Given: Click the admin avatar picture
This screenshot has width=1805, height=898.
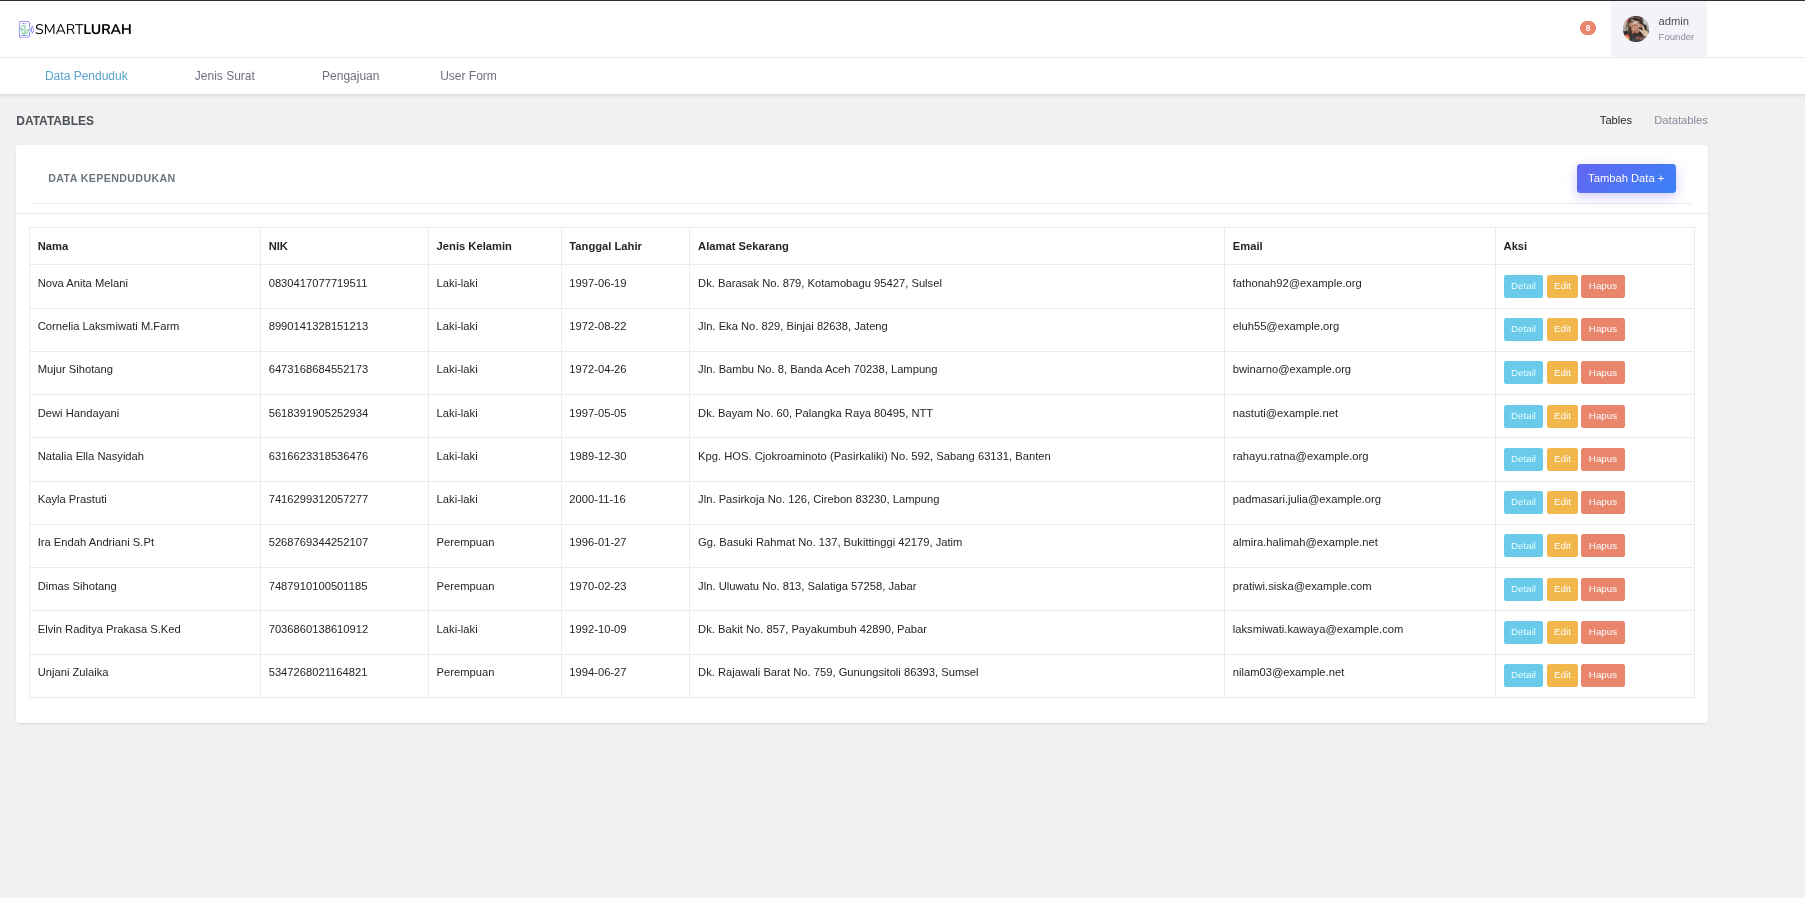Looking at the screenshot, I should pyautogui.click(x=1635, y=29).
